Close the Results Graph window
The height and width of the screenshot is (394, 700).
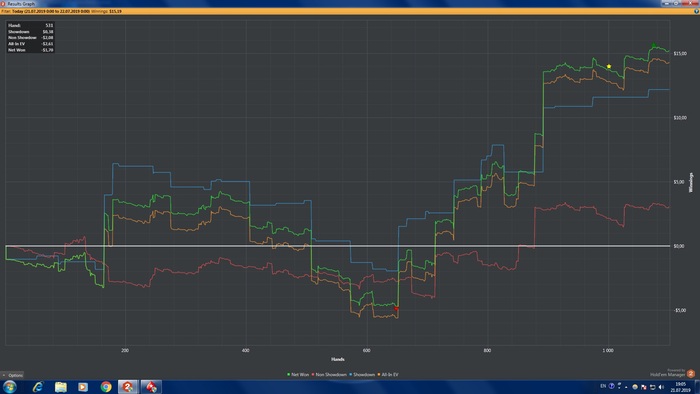[690, 3]
